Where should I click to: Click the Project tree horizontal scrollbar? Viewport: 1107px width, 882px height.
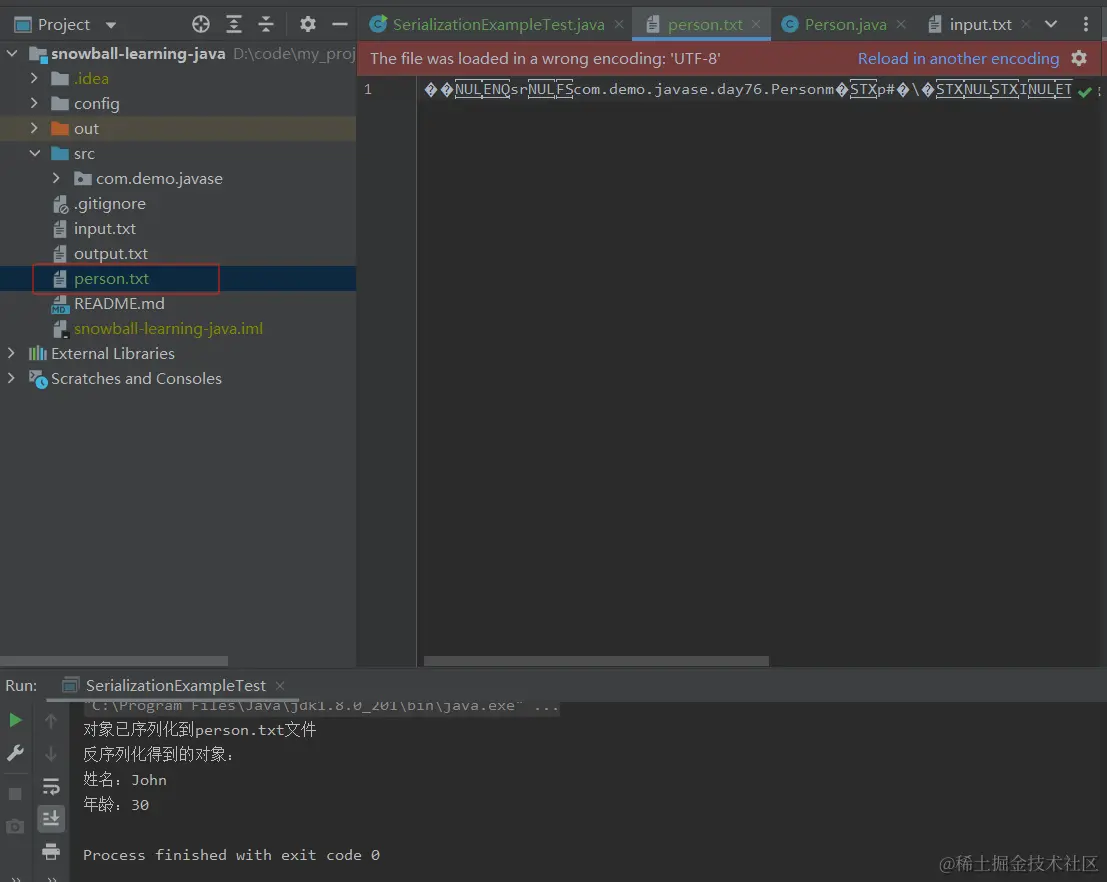click(114, 661)
